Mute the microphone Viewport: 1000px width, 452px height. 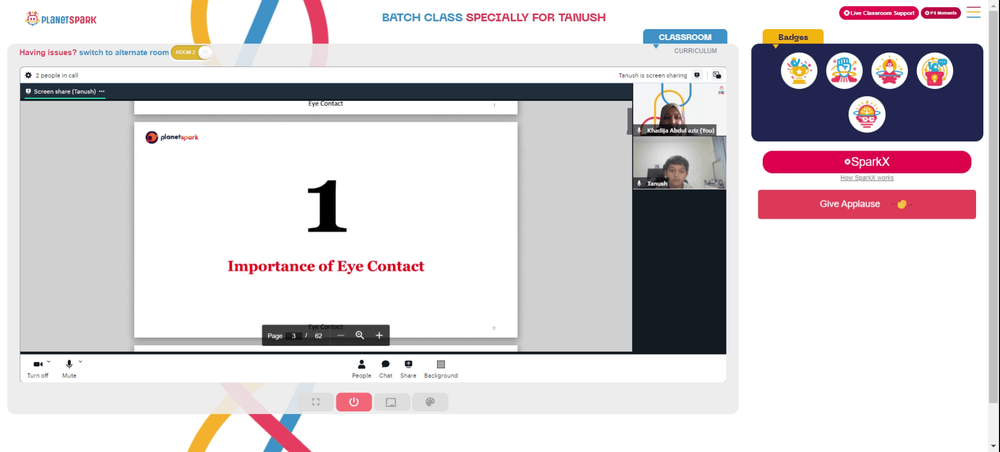(x=70, y=368)
